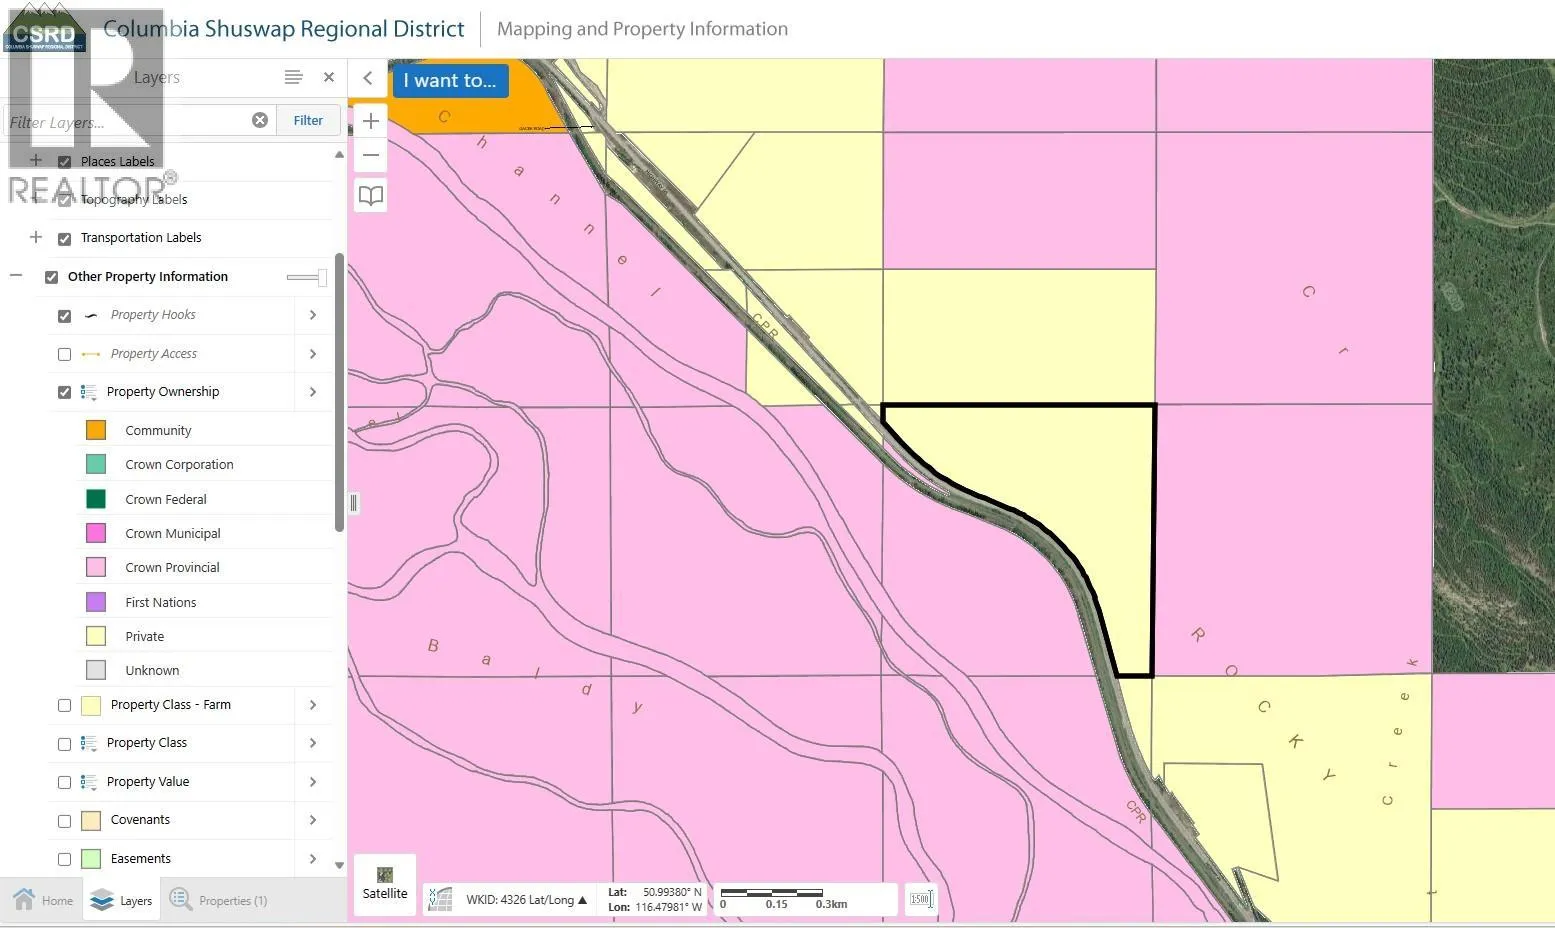1555x928 pixels.
Task: Click the I want to... button
Action: pyautogui.click(x=450, y=81)
